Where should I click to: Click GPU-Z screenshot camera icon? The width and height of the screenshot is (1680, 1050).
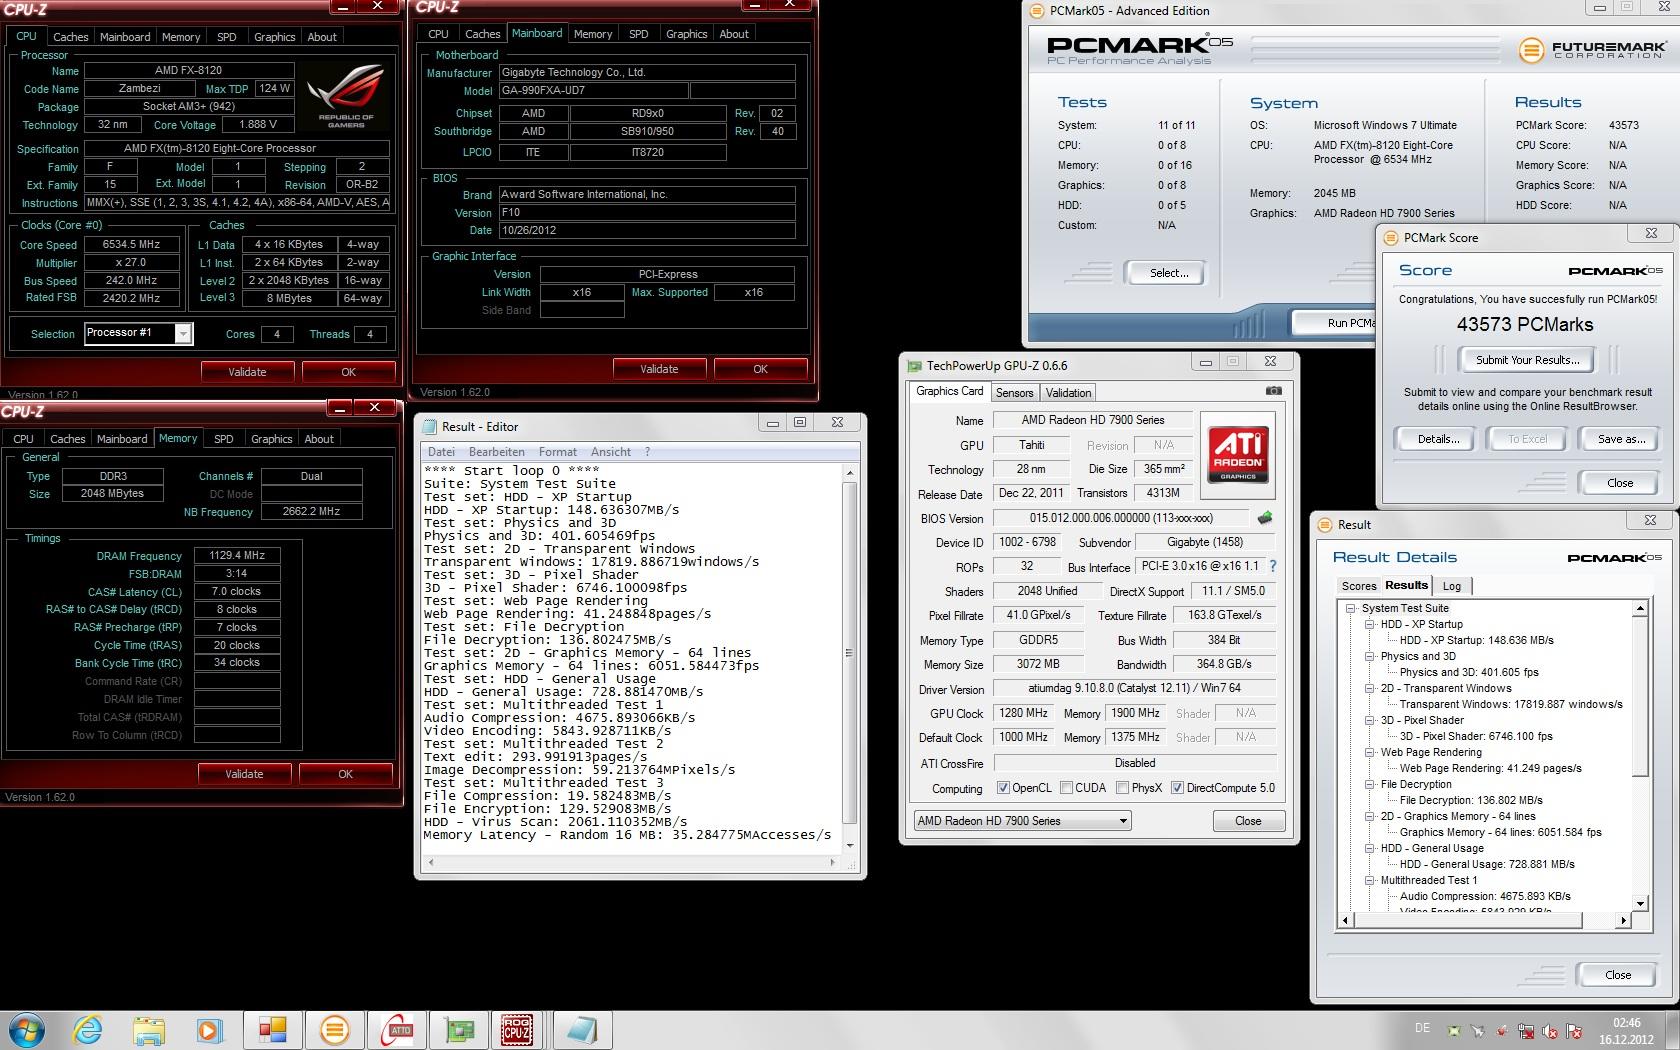click(x=1273, y=391)
